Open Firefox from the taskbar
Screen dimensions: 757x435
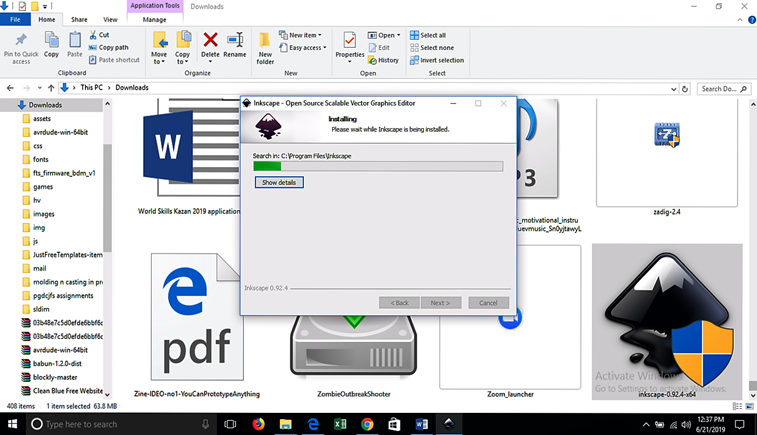(x=258, y=424)
